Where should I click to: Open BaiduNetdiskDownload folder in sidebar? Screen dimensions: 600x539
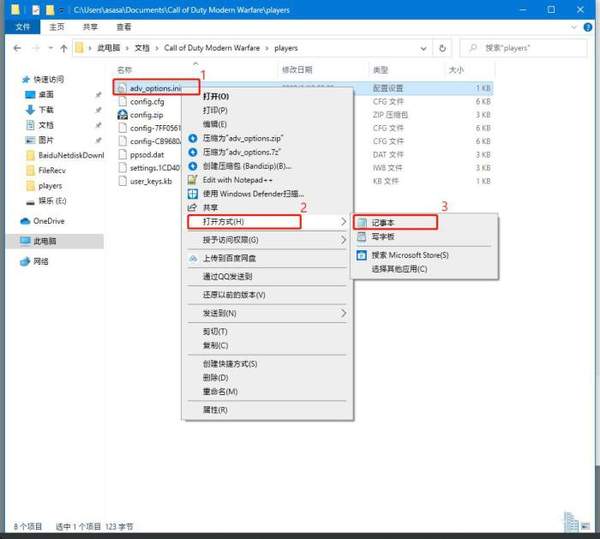pos(65,155)
